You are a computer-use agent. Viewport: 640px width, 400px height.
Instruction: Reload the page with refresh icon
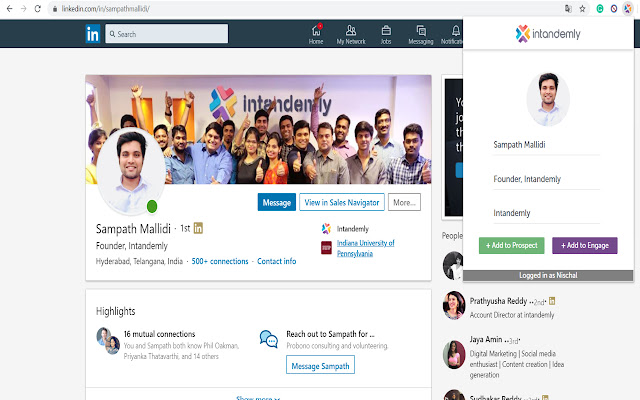38,9
